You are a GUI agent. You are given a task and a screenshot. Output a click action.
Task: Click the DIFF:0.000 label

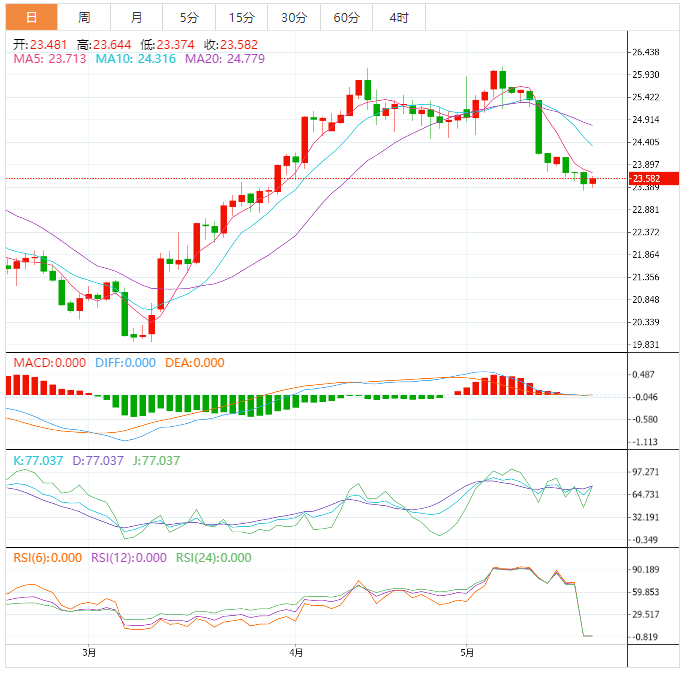(125, 363)
